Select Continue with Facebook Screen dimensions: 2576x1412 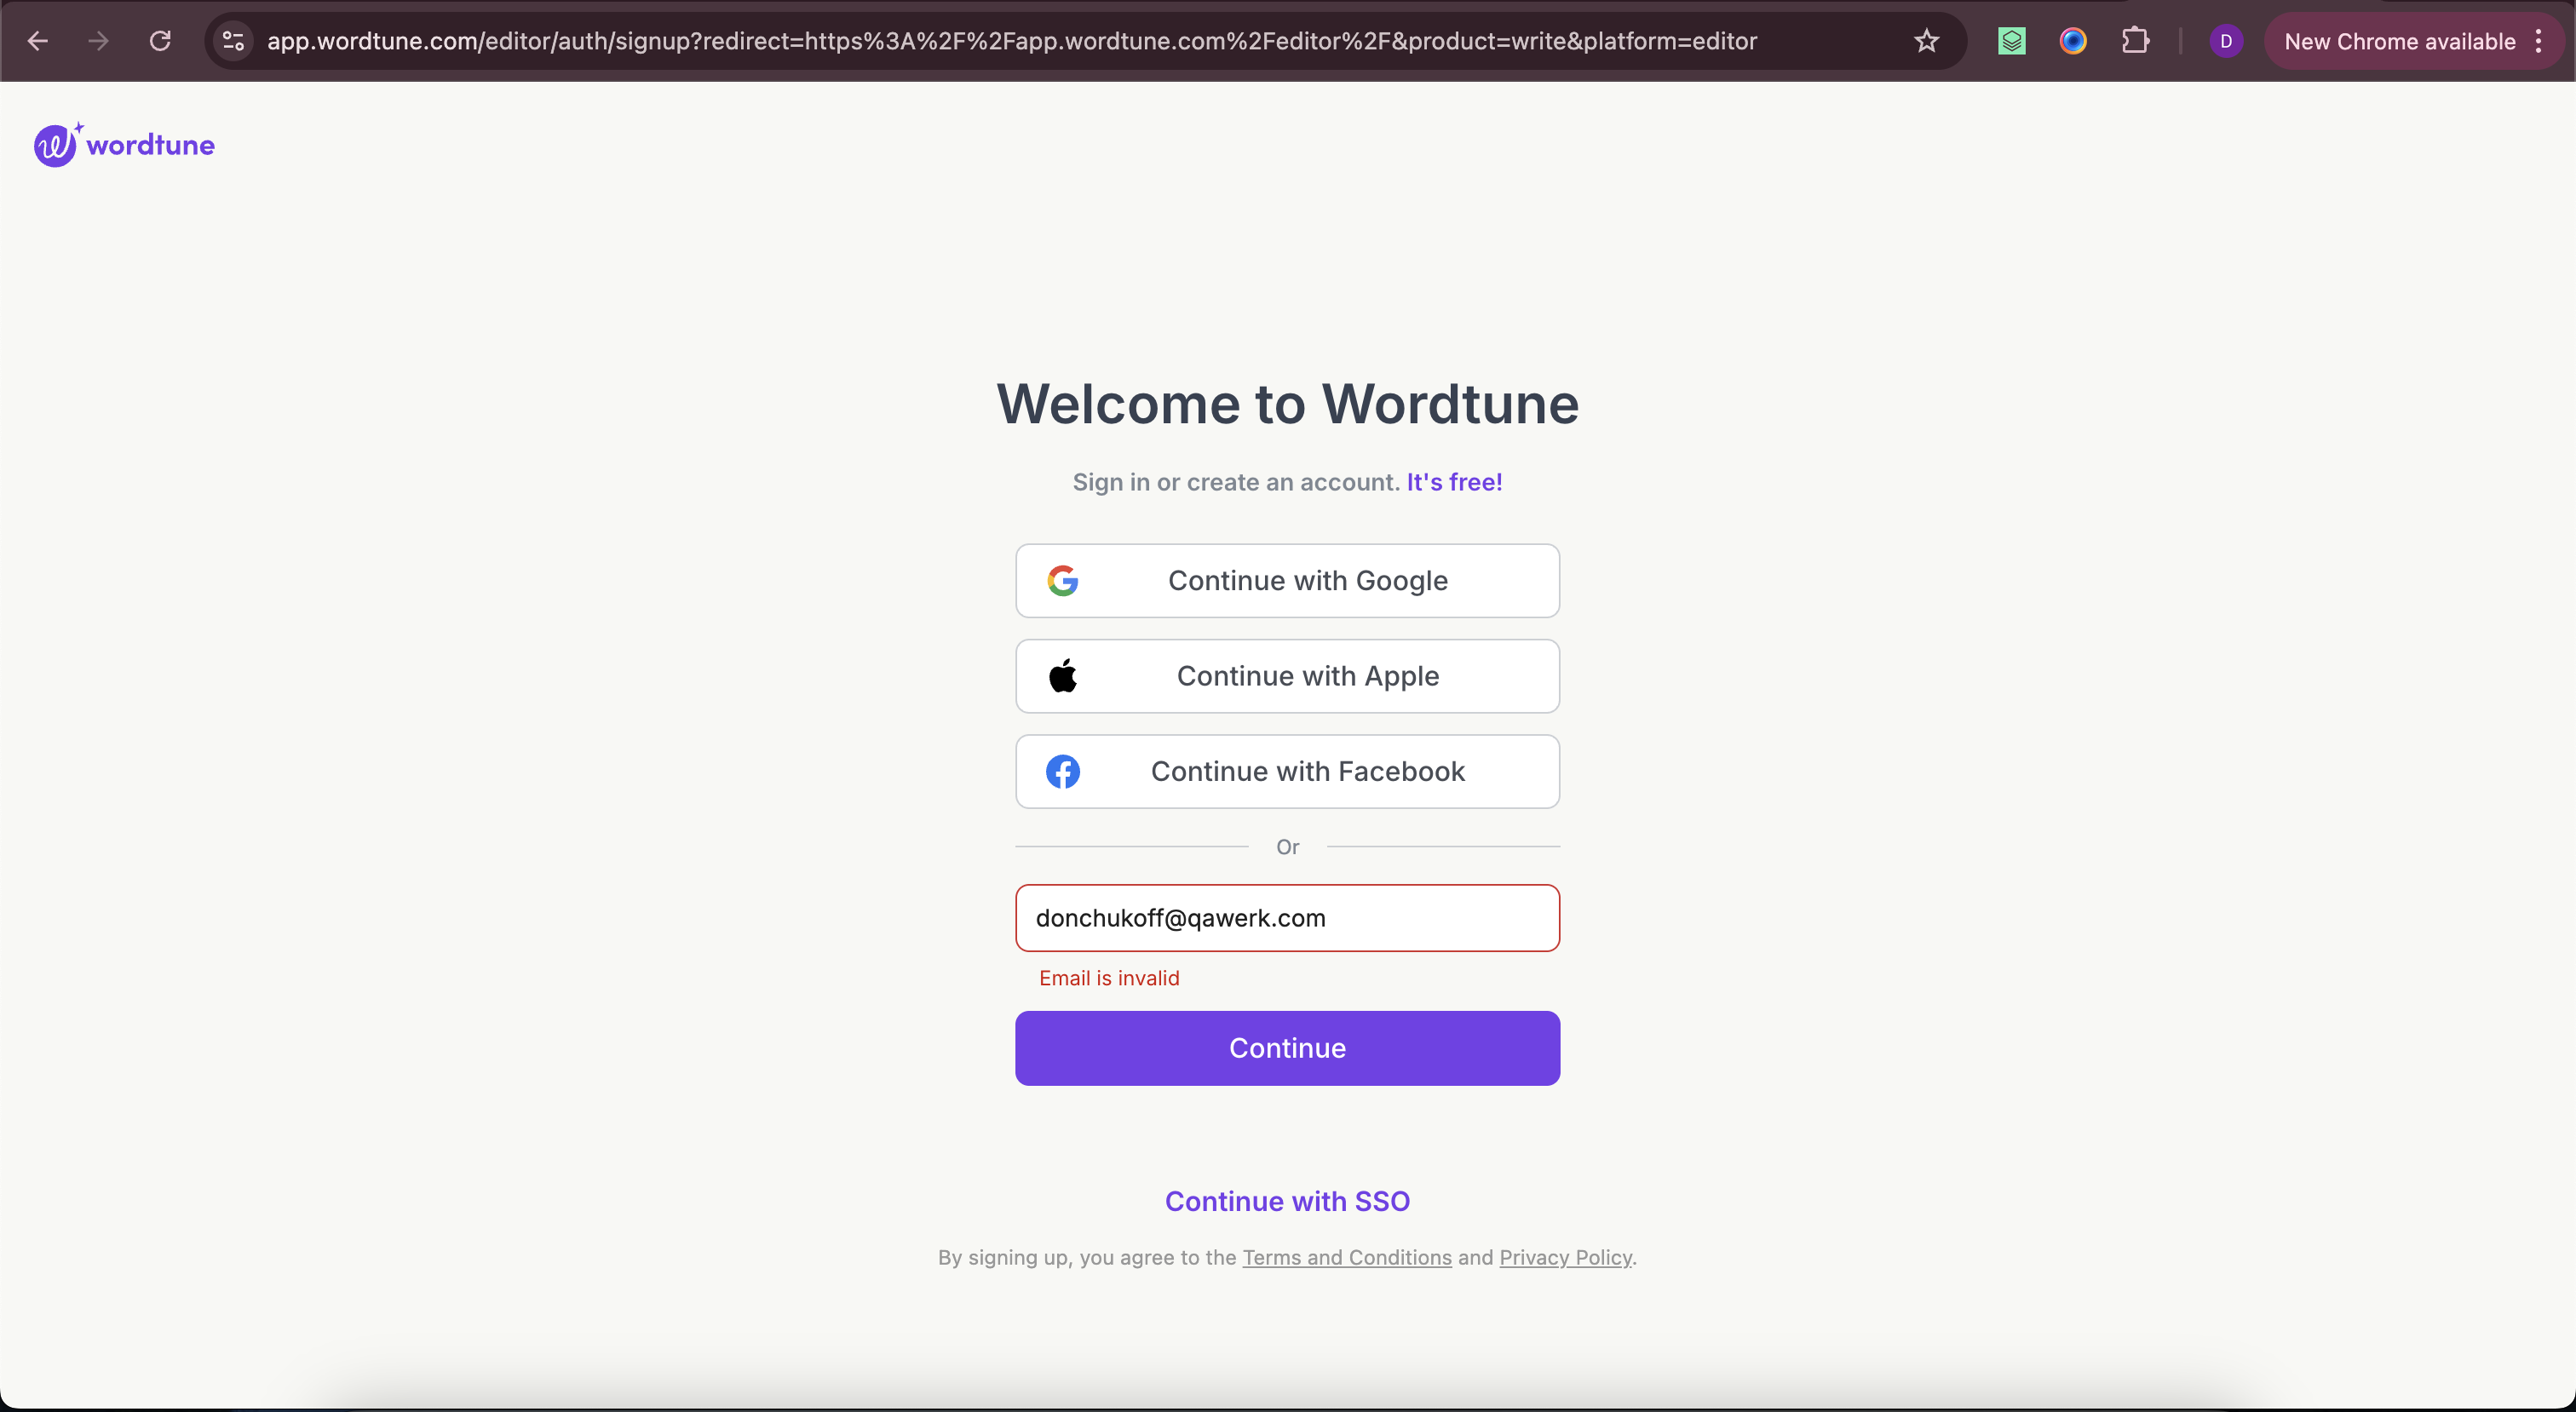click(x=1287, y=771)
